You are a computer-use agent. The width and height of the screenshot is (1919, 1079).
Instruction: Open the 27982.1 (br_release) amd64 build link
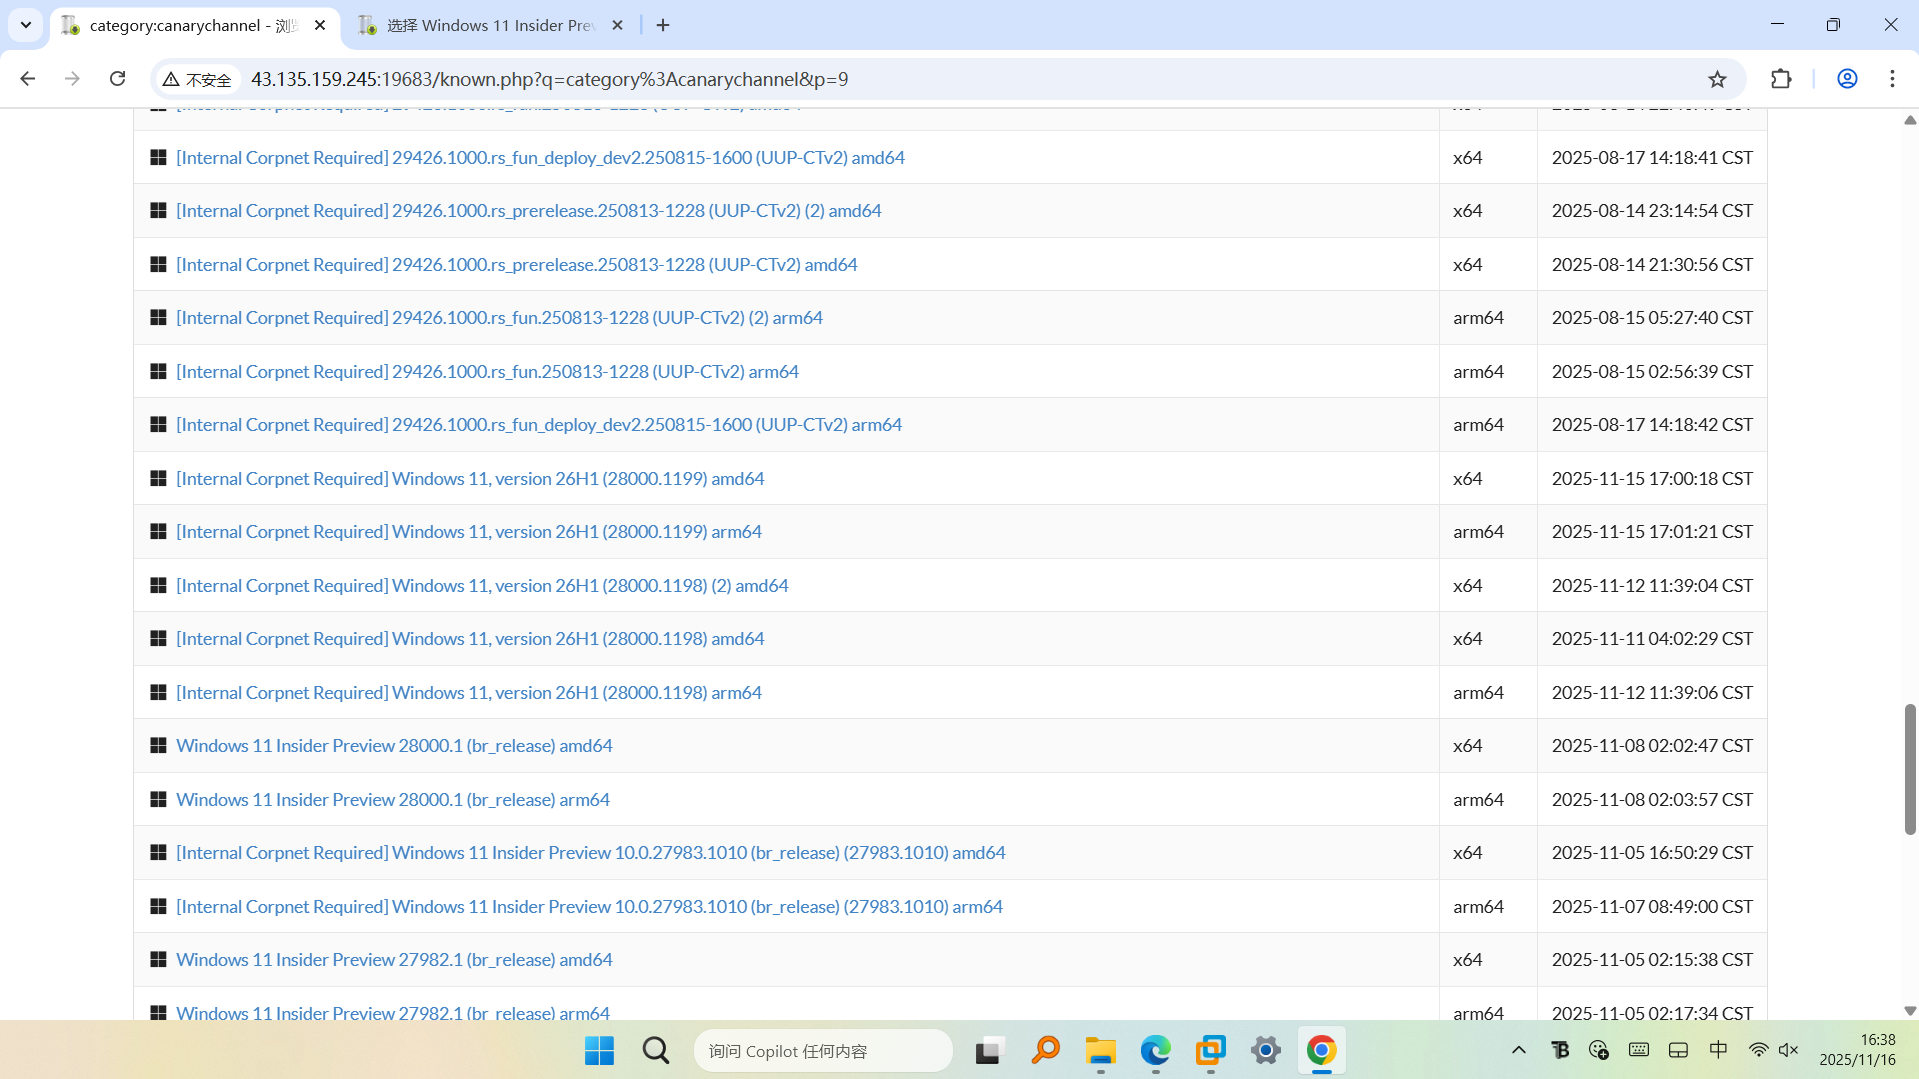click(x=394, y=960)
